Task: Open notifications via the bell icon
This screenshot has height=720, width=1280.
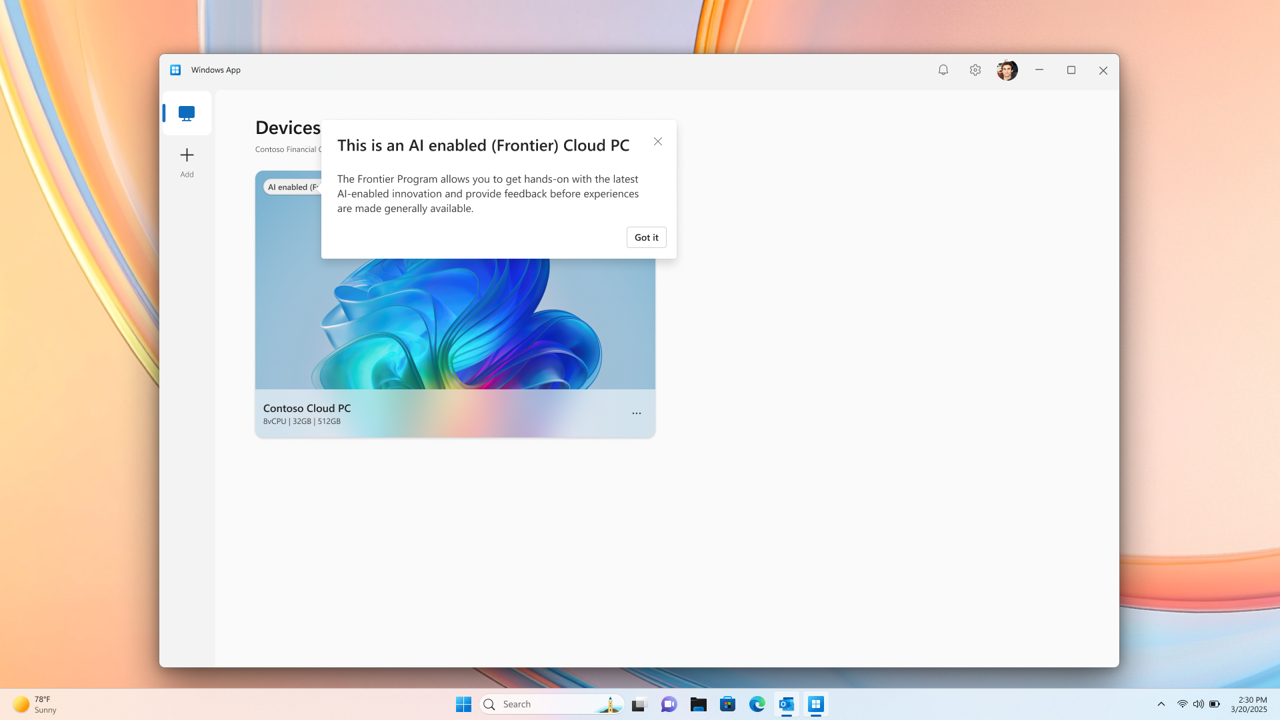Action: click(x=942, y=70)
